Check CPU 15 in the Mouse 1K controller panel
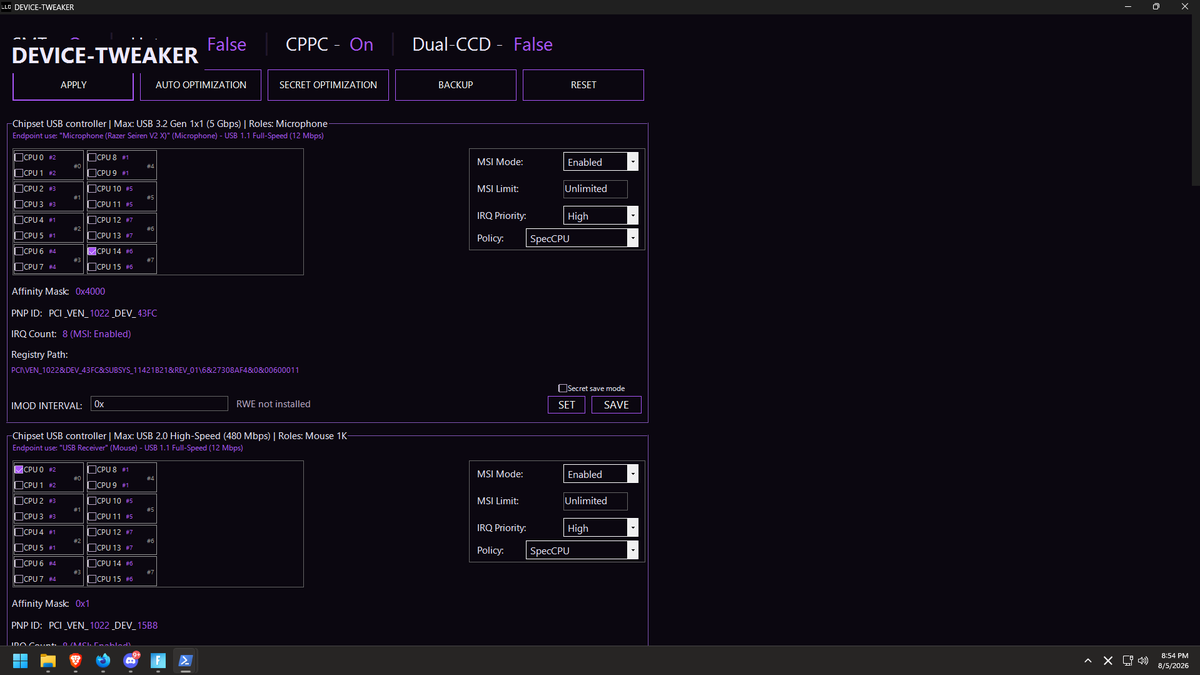1200x675 pixels. pos(92,579)
